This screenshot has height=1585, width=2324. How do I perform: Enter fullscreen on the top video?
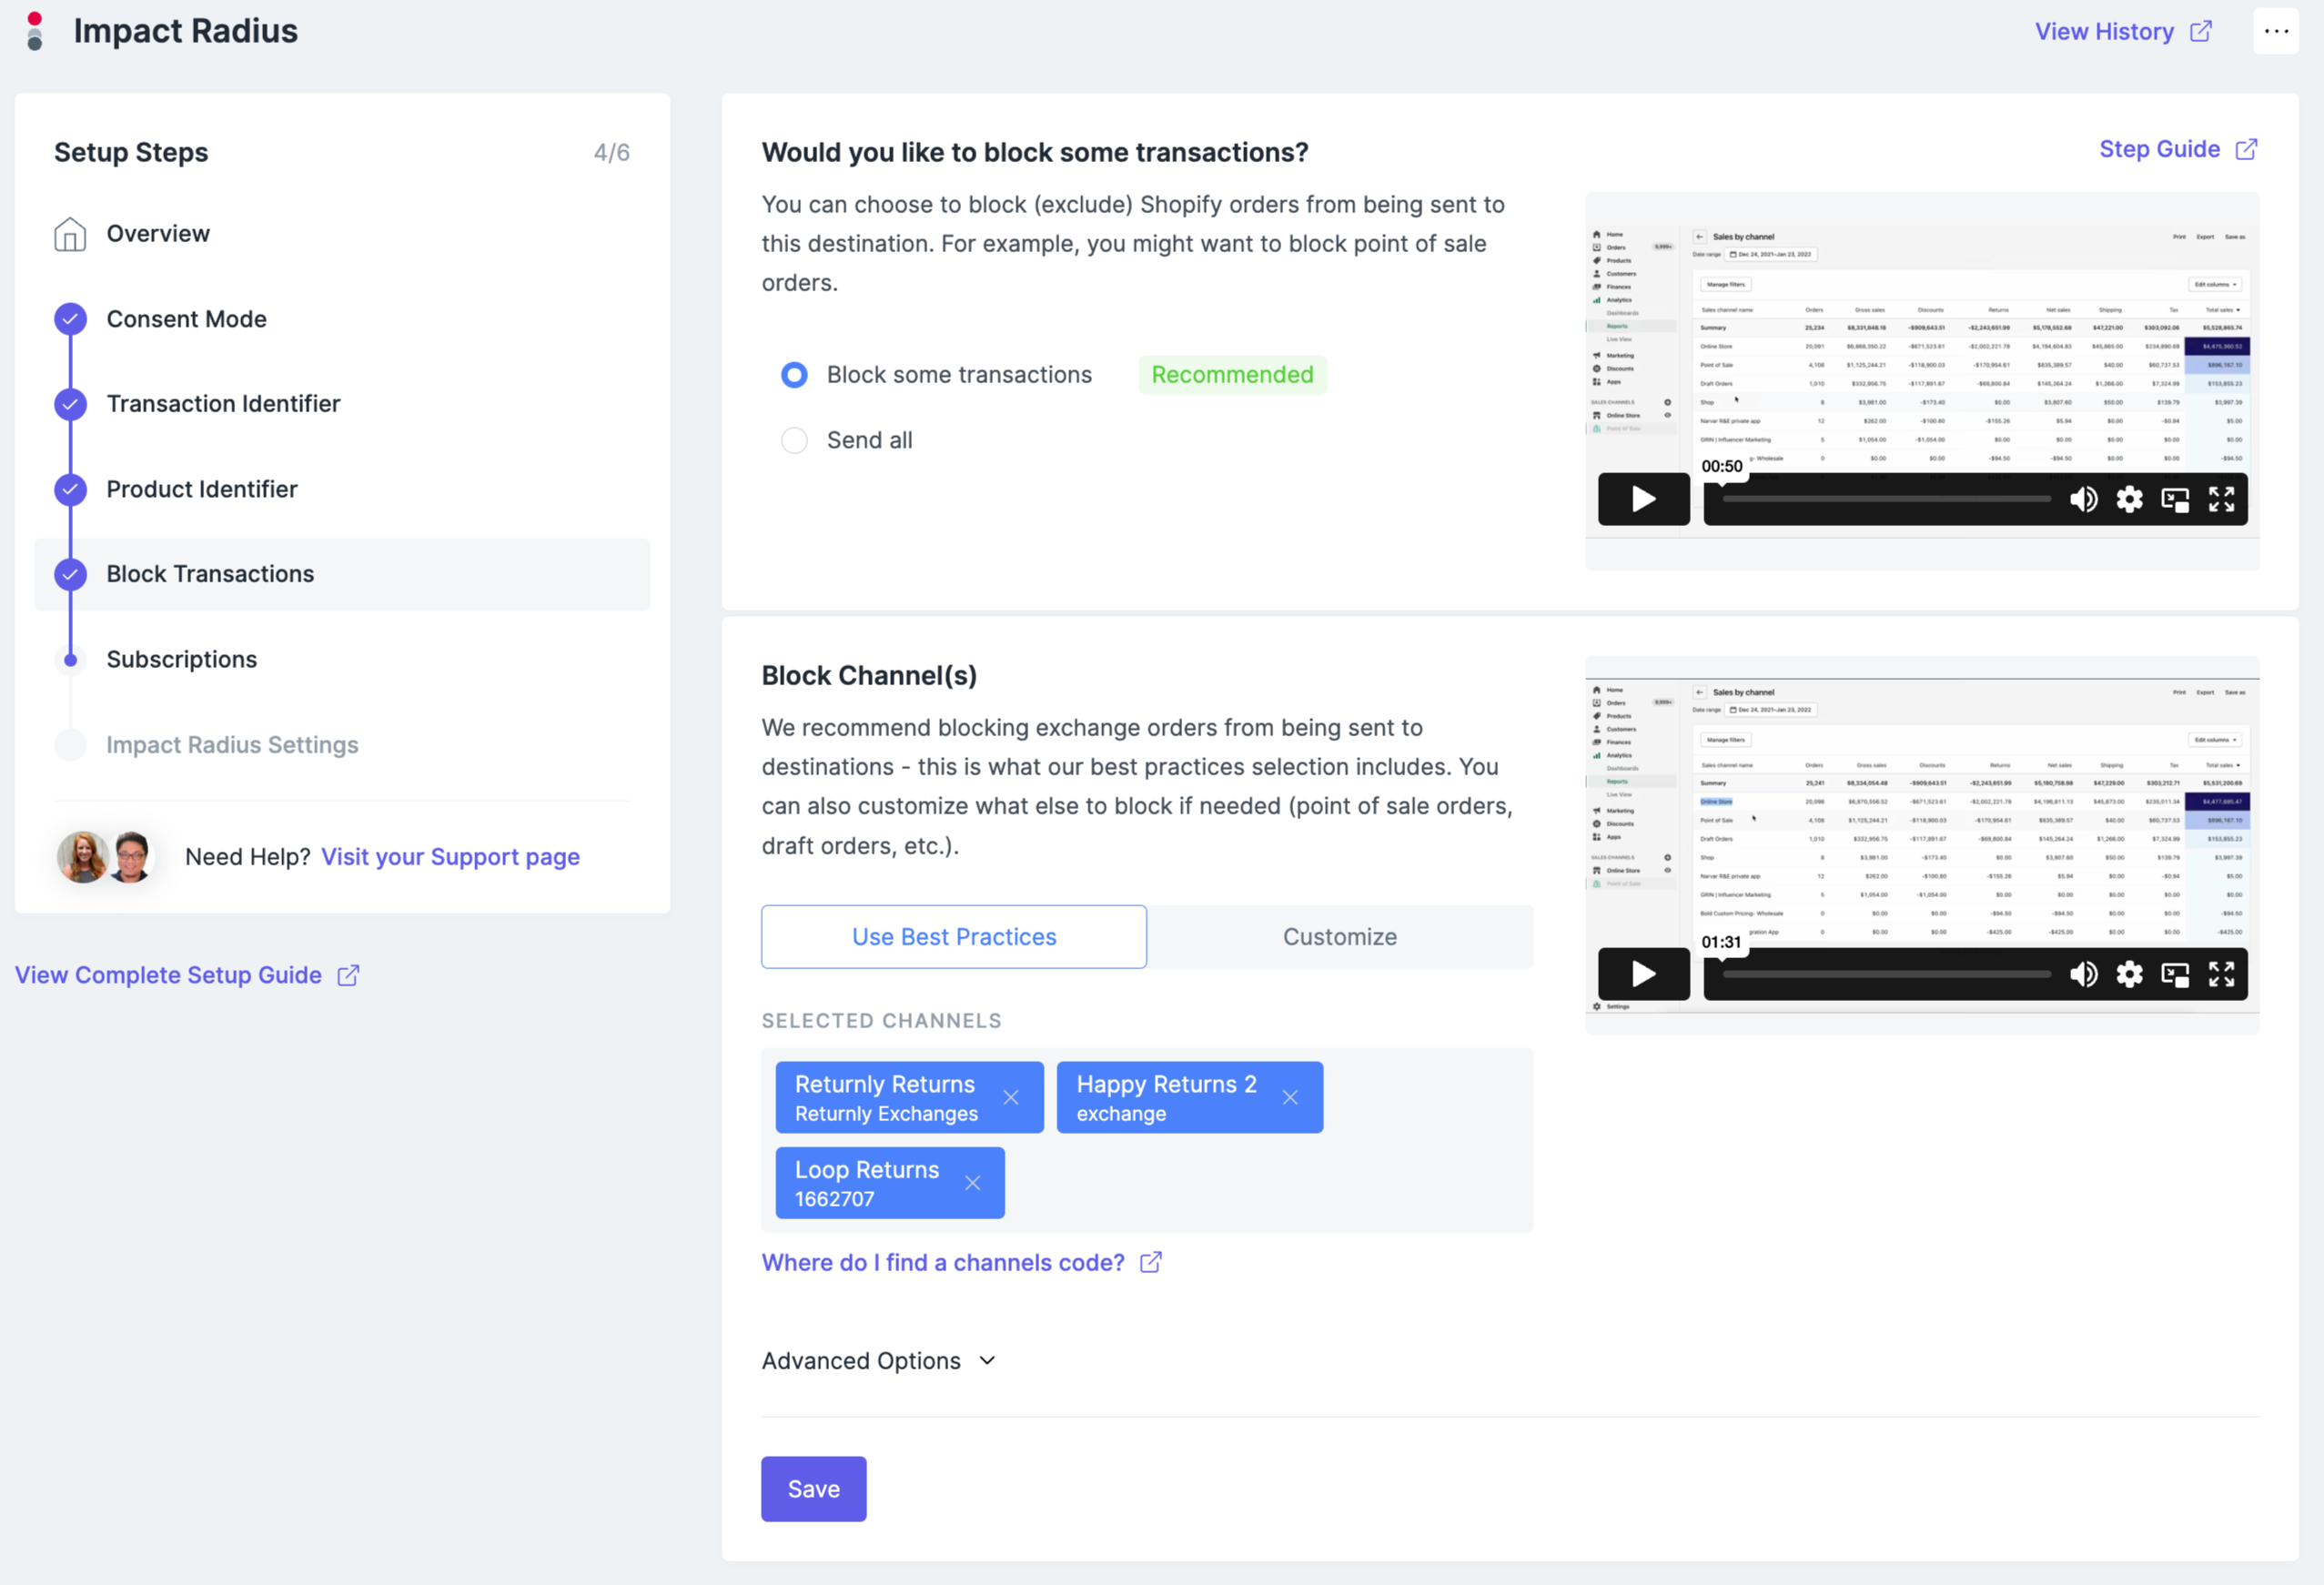tap(2221, 499)
